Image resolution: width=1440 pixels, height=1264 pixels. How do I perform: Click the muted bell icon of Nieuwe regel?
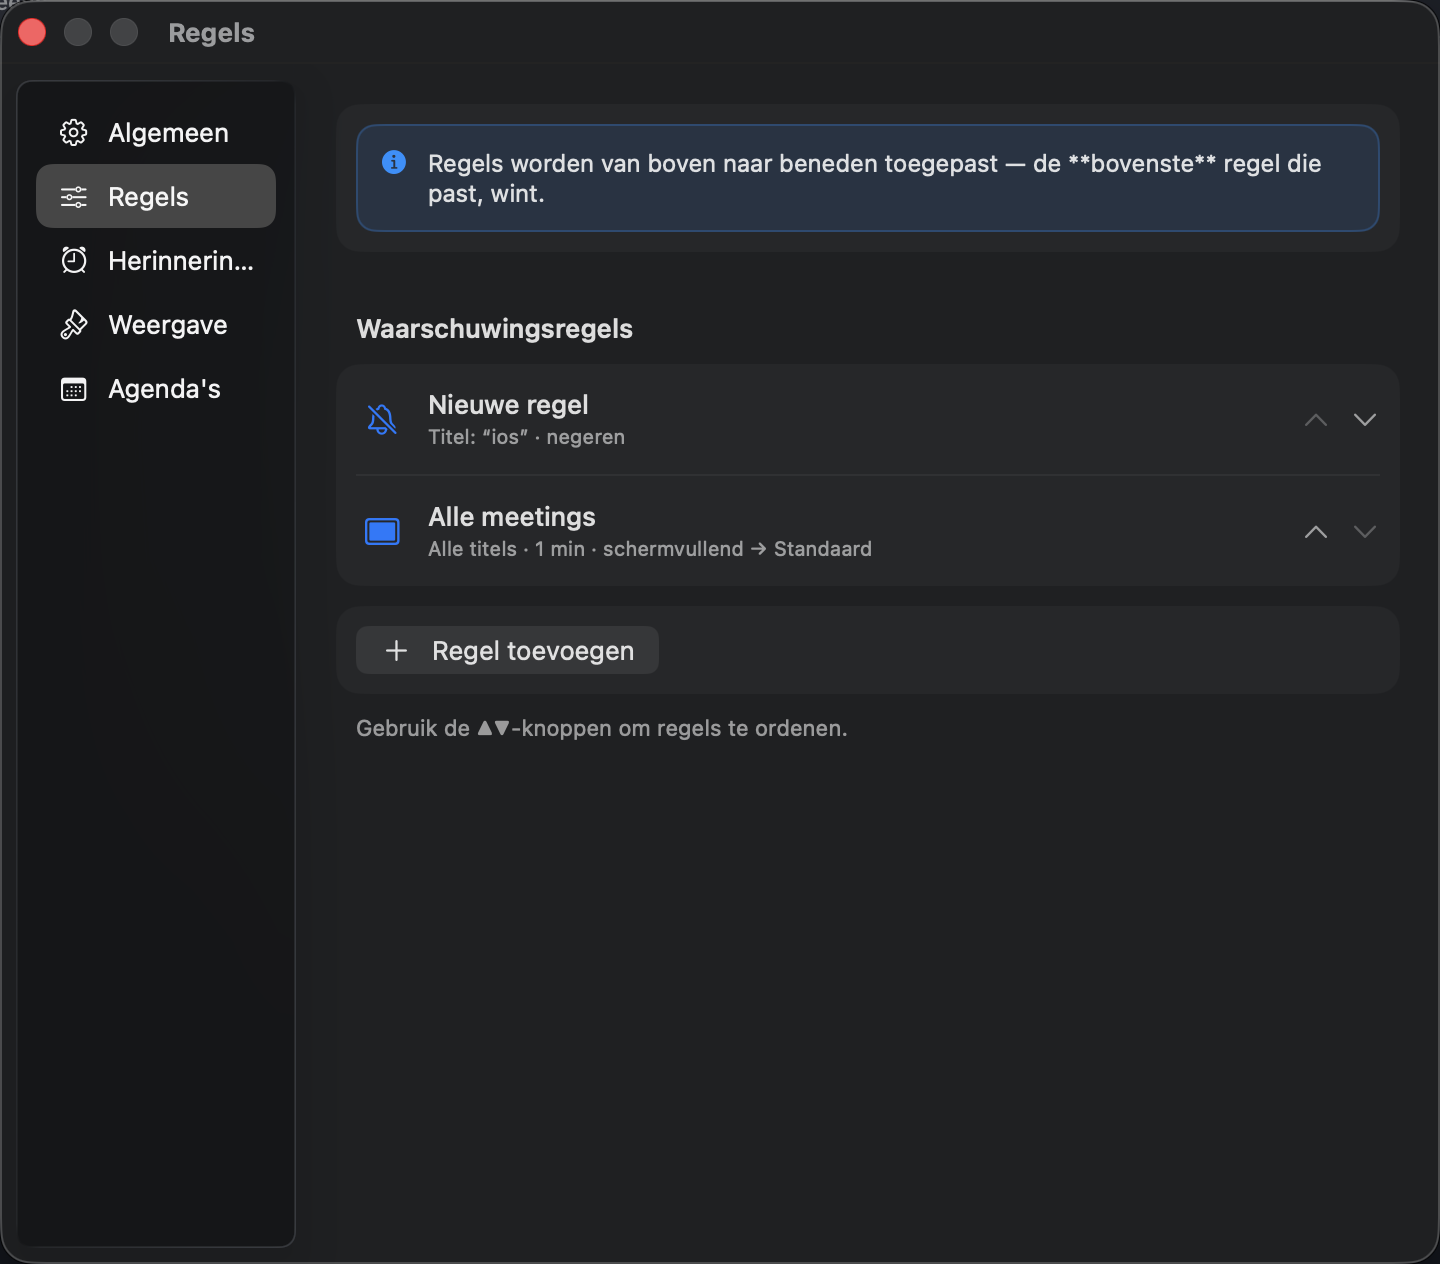(x=382, y=420)
